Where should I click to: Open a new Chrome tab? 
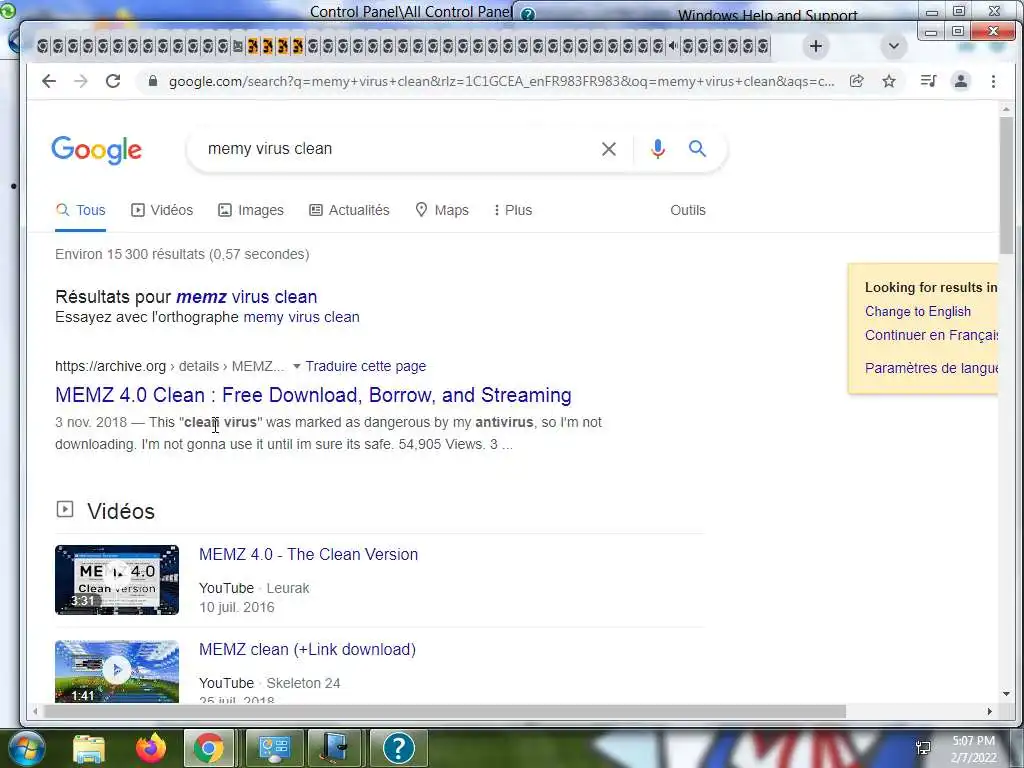click(x=816, y=46)
